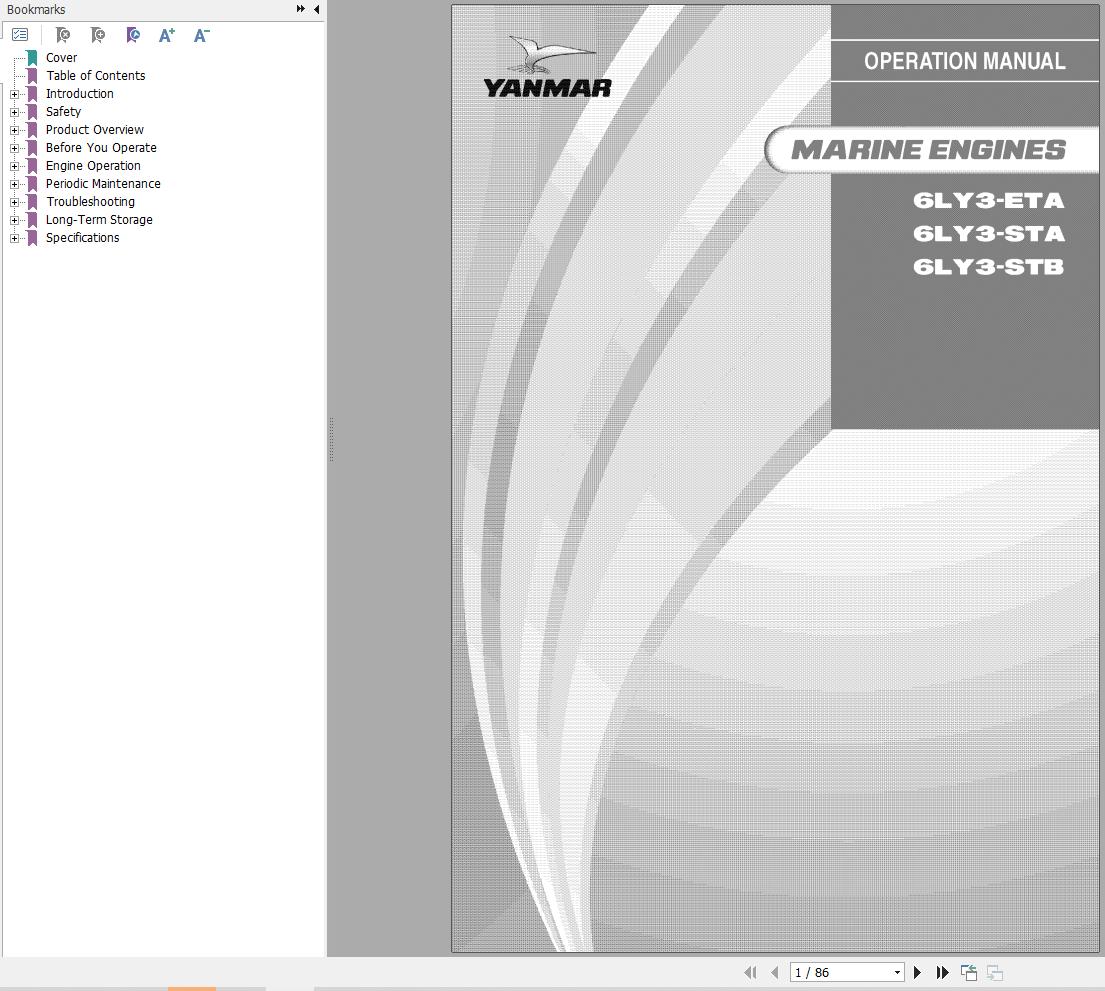Click the delete bookmark icon
1105x991 pixels.
point(62,35)
